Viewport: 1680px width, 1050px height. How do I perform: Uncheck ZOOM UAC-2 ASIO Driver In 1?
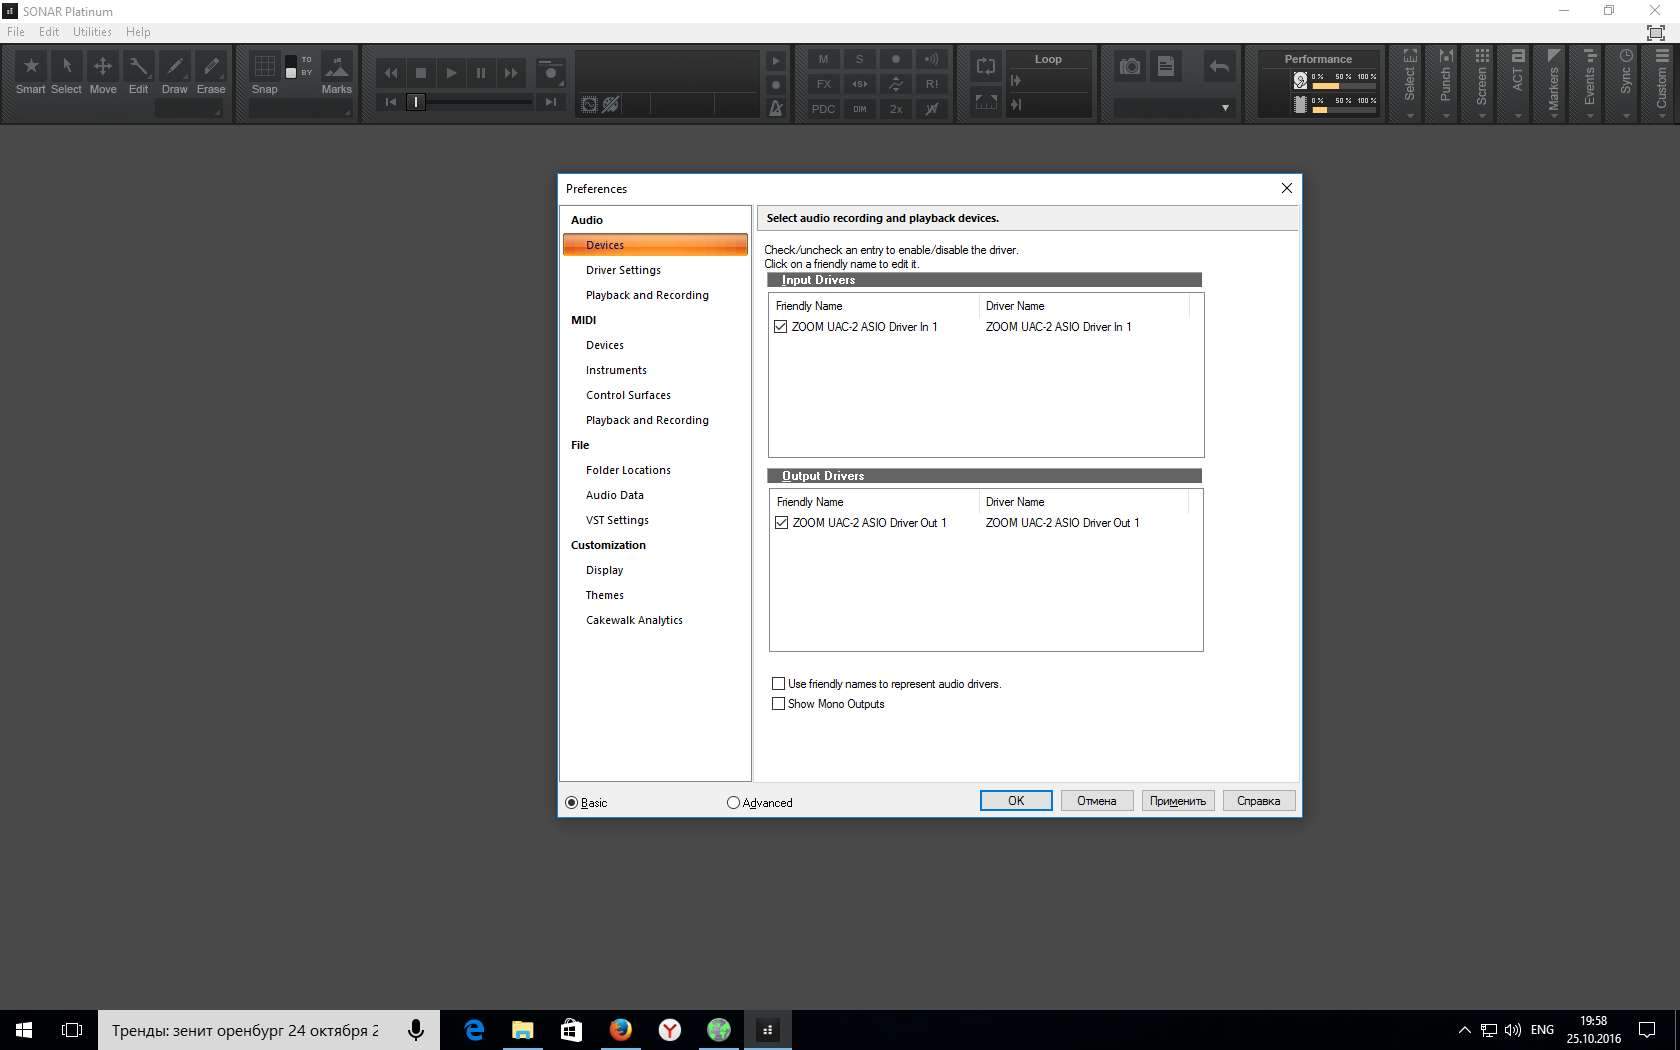pyautogui.click(x=781, y=327)
